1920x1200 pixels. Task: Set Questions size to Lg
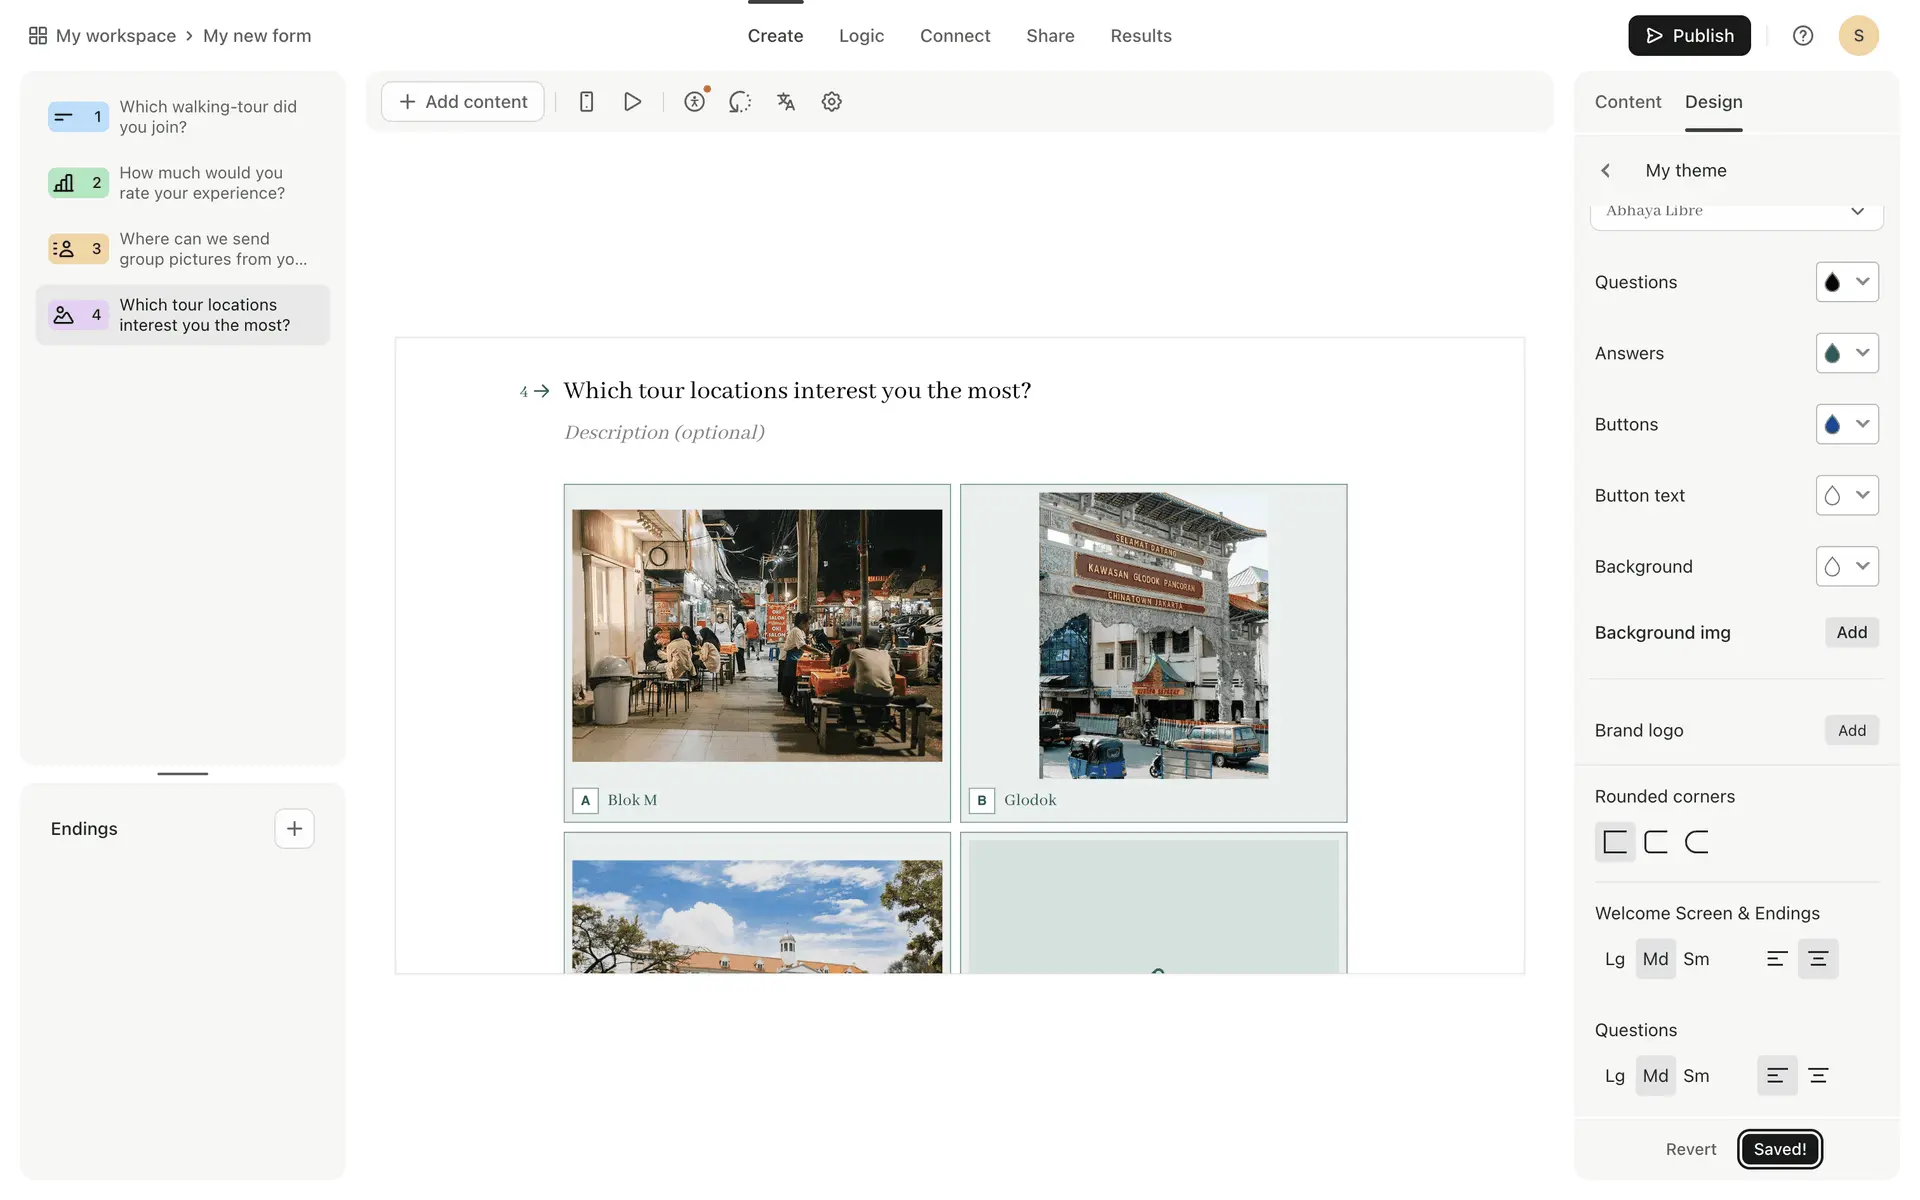1614,1076
